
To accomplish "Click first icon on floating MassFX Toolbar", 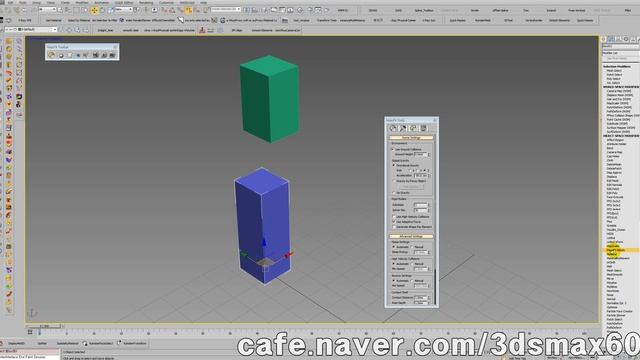I will [x=52, y=55].
